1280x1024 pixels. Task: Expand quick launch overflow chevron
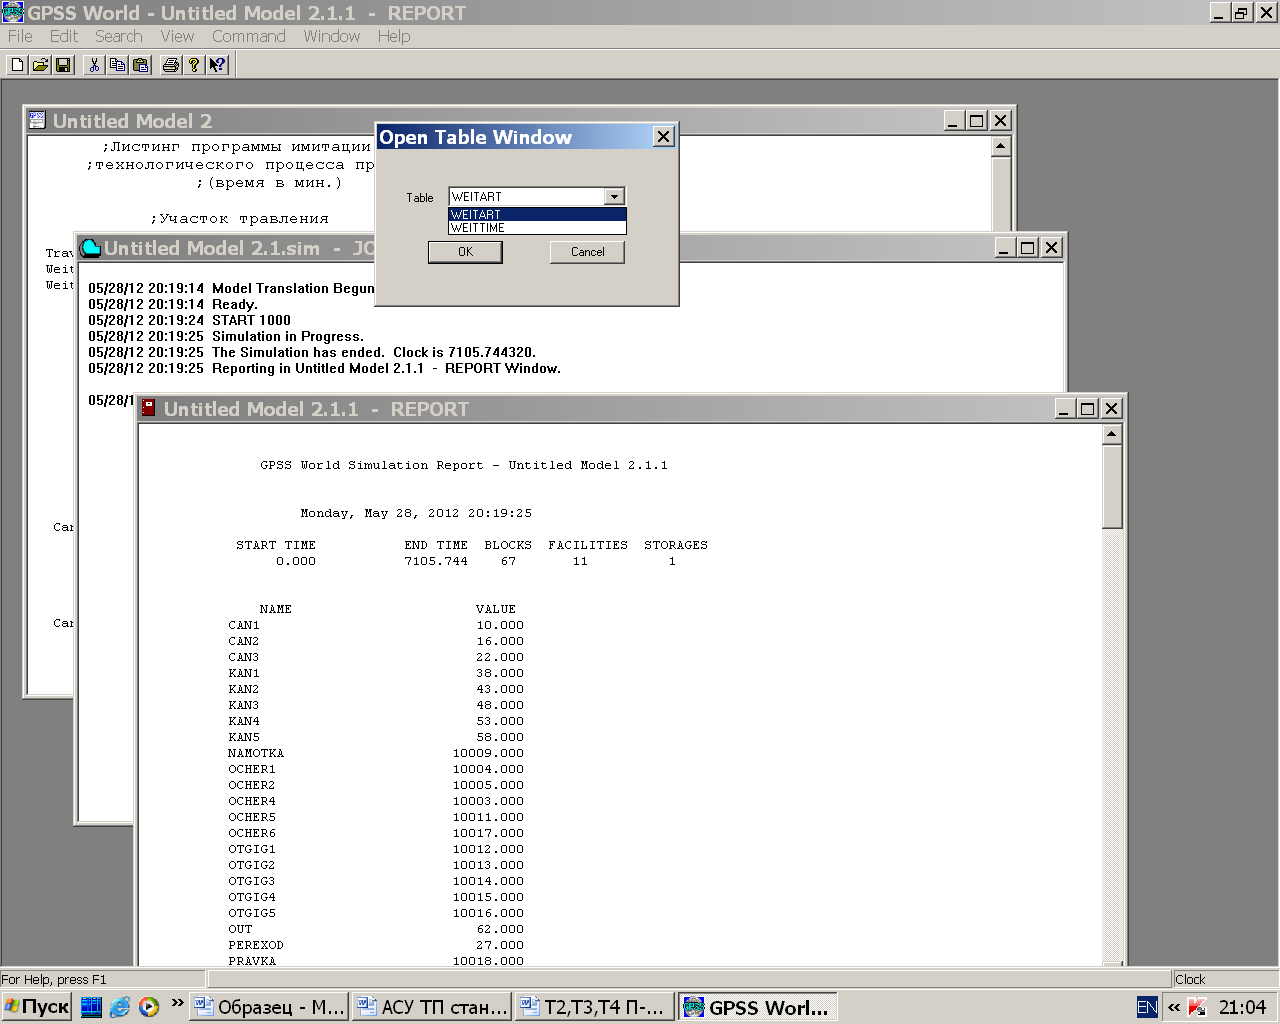(177, 1003)
